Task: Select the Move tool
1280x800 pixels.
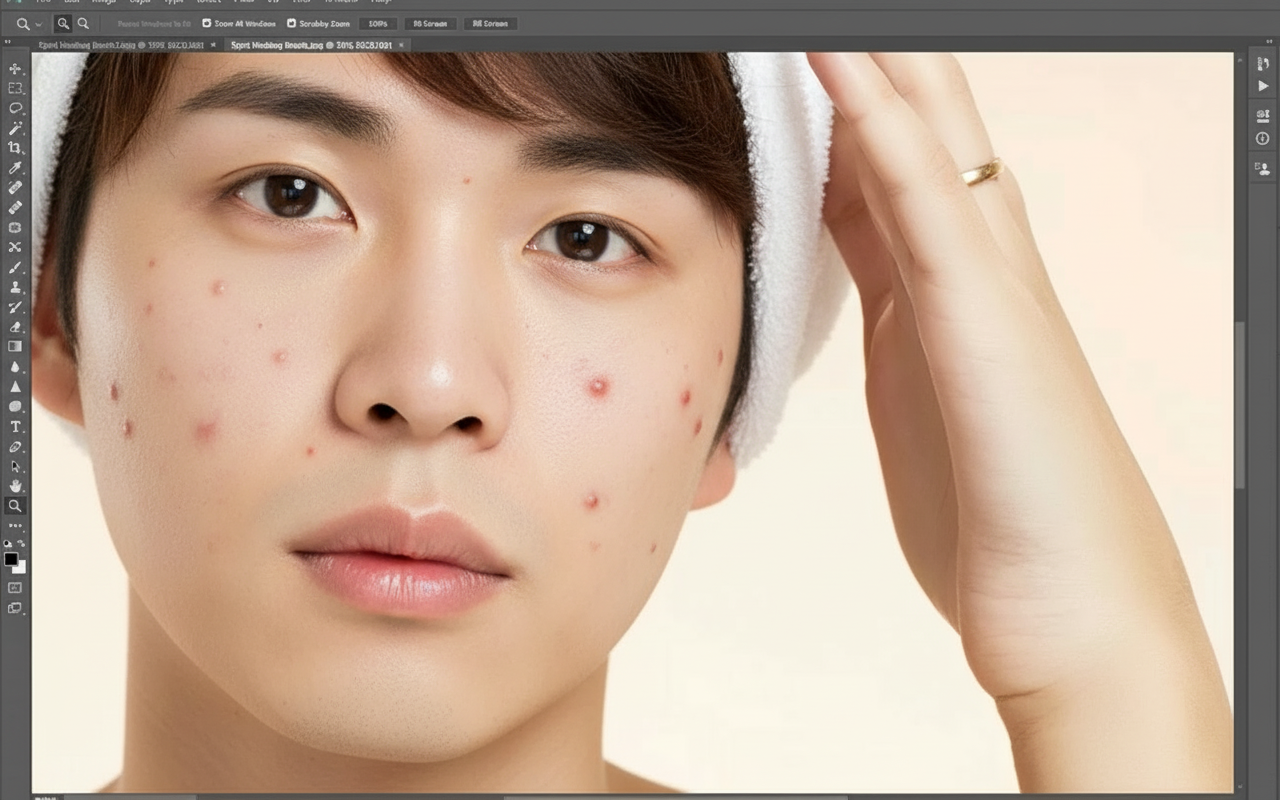Action: click(x=15, y=68)
